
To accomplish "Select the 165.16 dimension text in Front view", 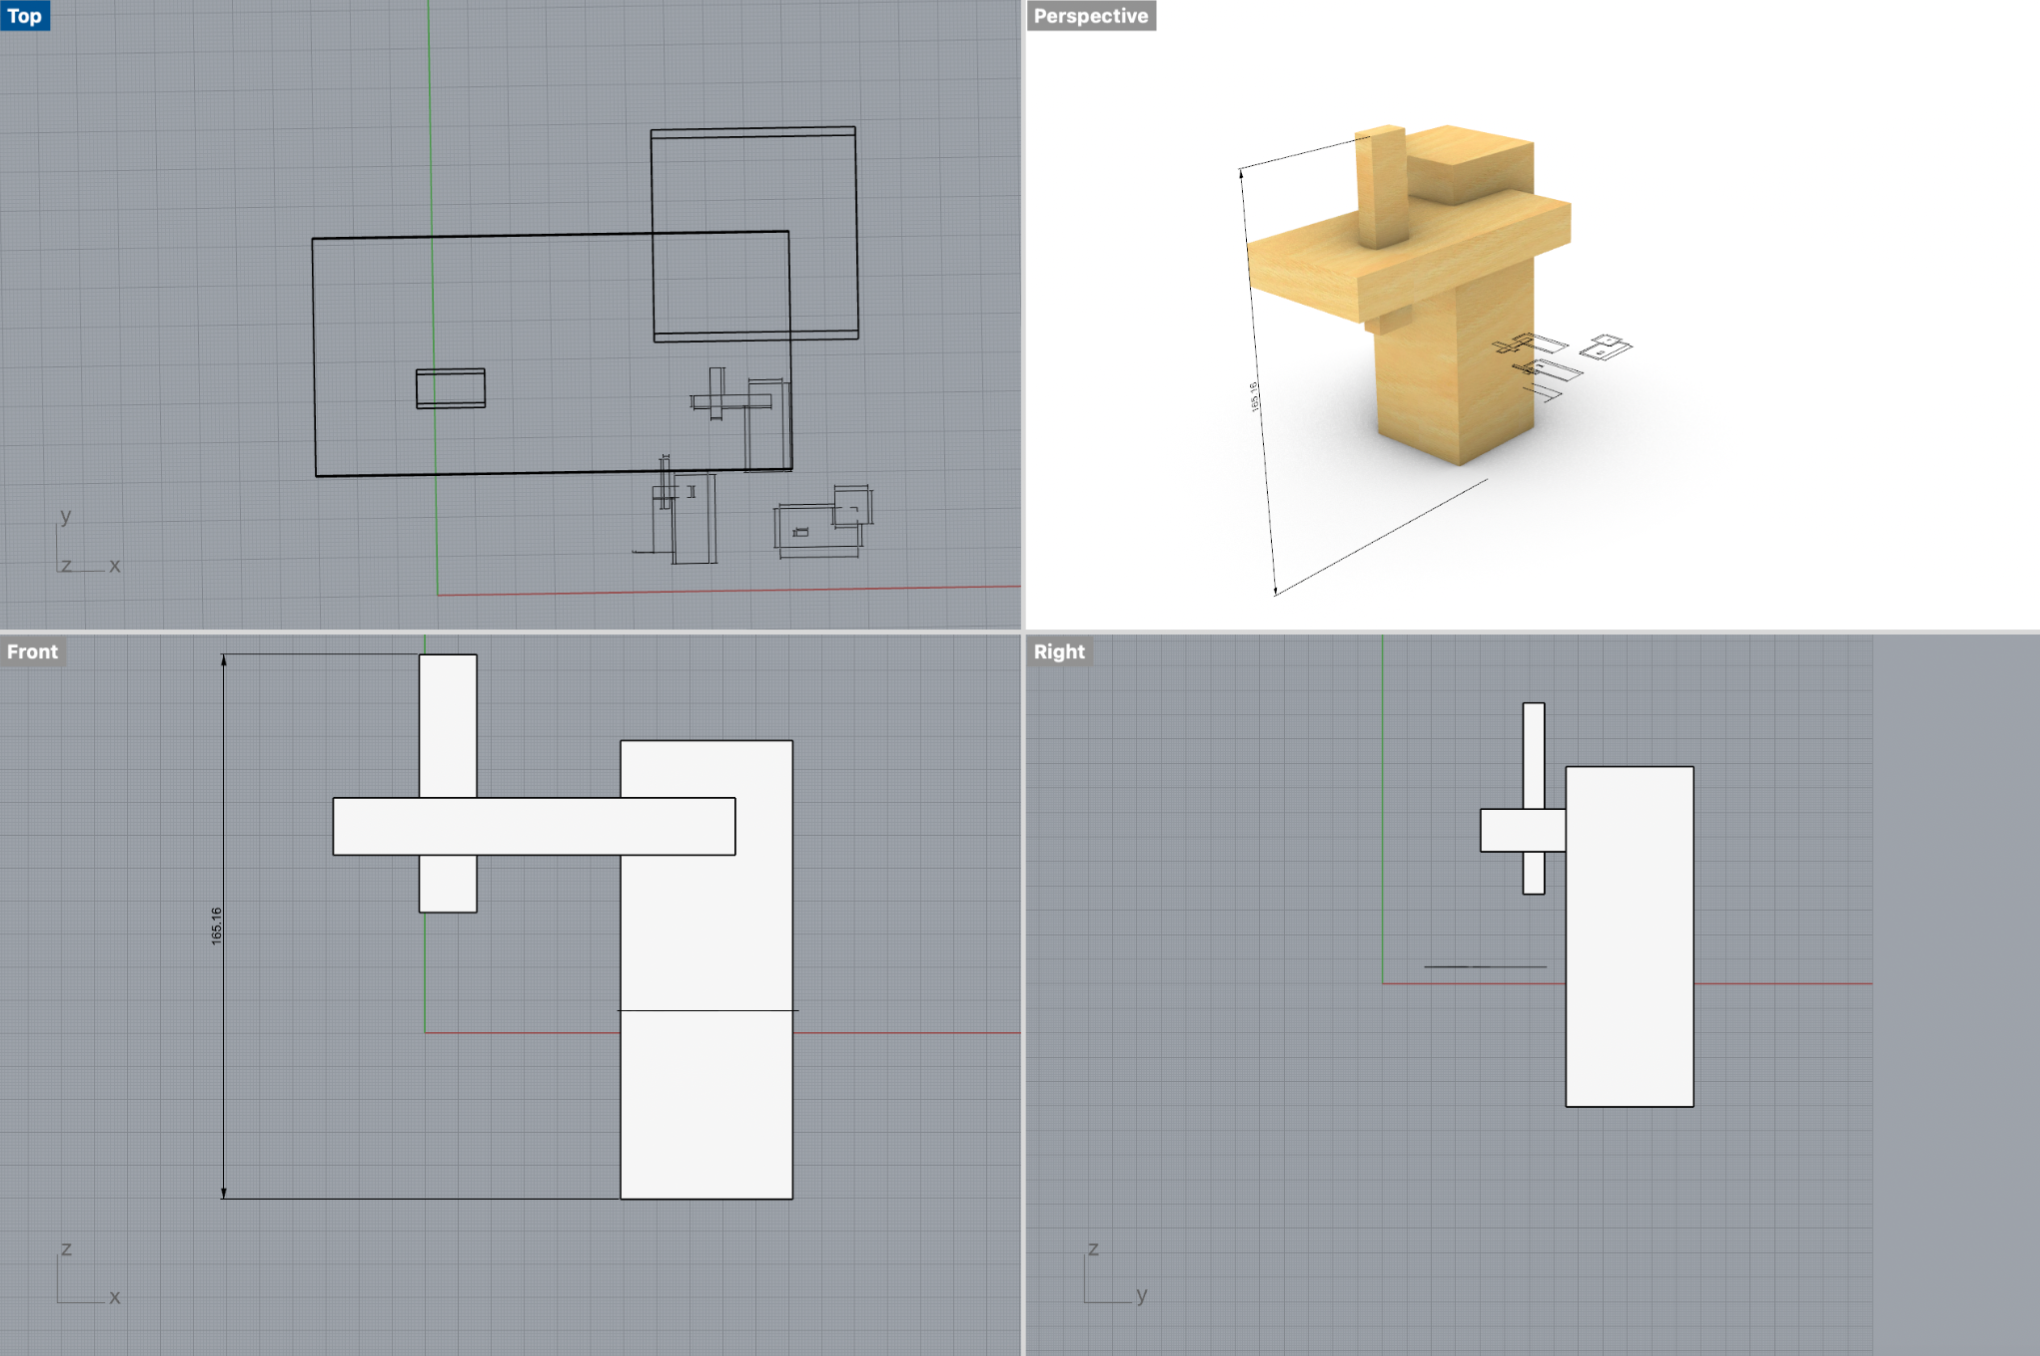I will 217,926.
